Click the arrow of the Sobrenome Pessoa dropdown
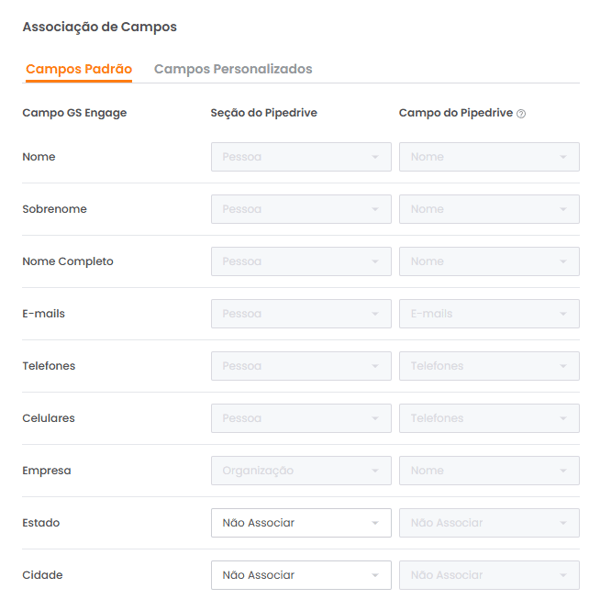Viewport: 600px width, 599px height. pyautogui.click(x=375, y=209)
